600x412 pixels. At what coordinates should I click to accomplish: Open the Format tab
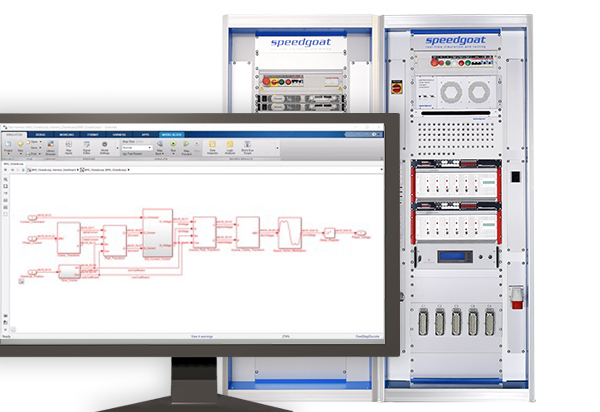93,134
